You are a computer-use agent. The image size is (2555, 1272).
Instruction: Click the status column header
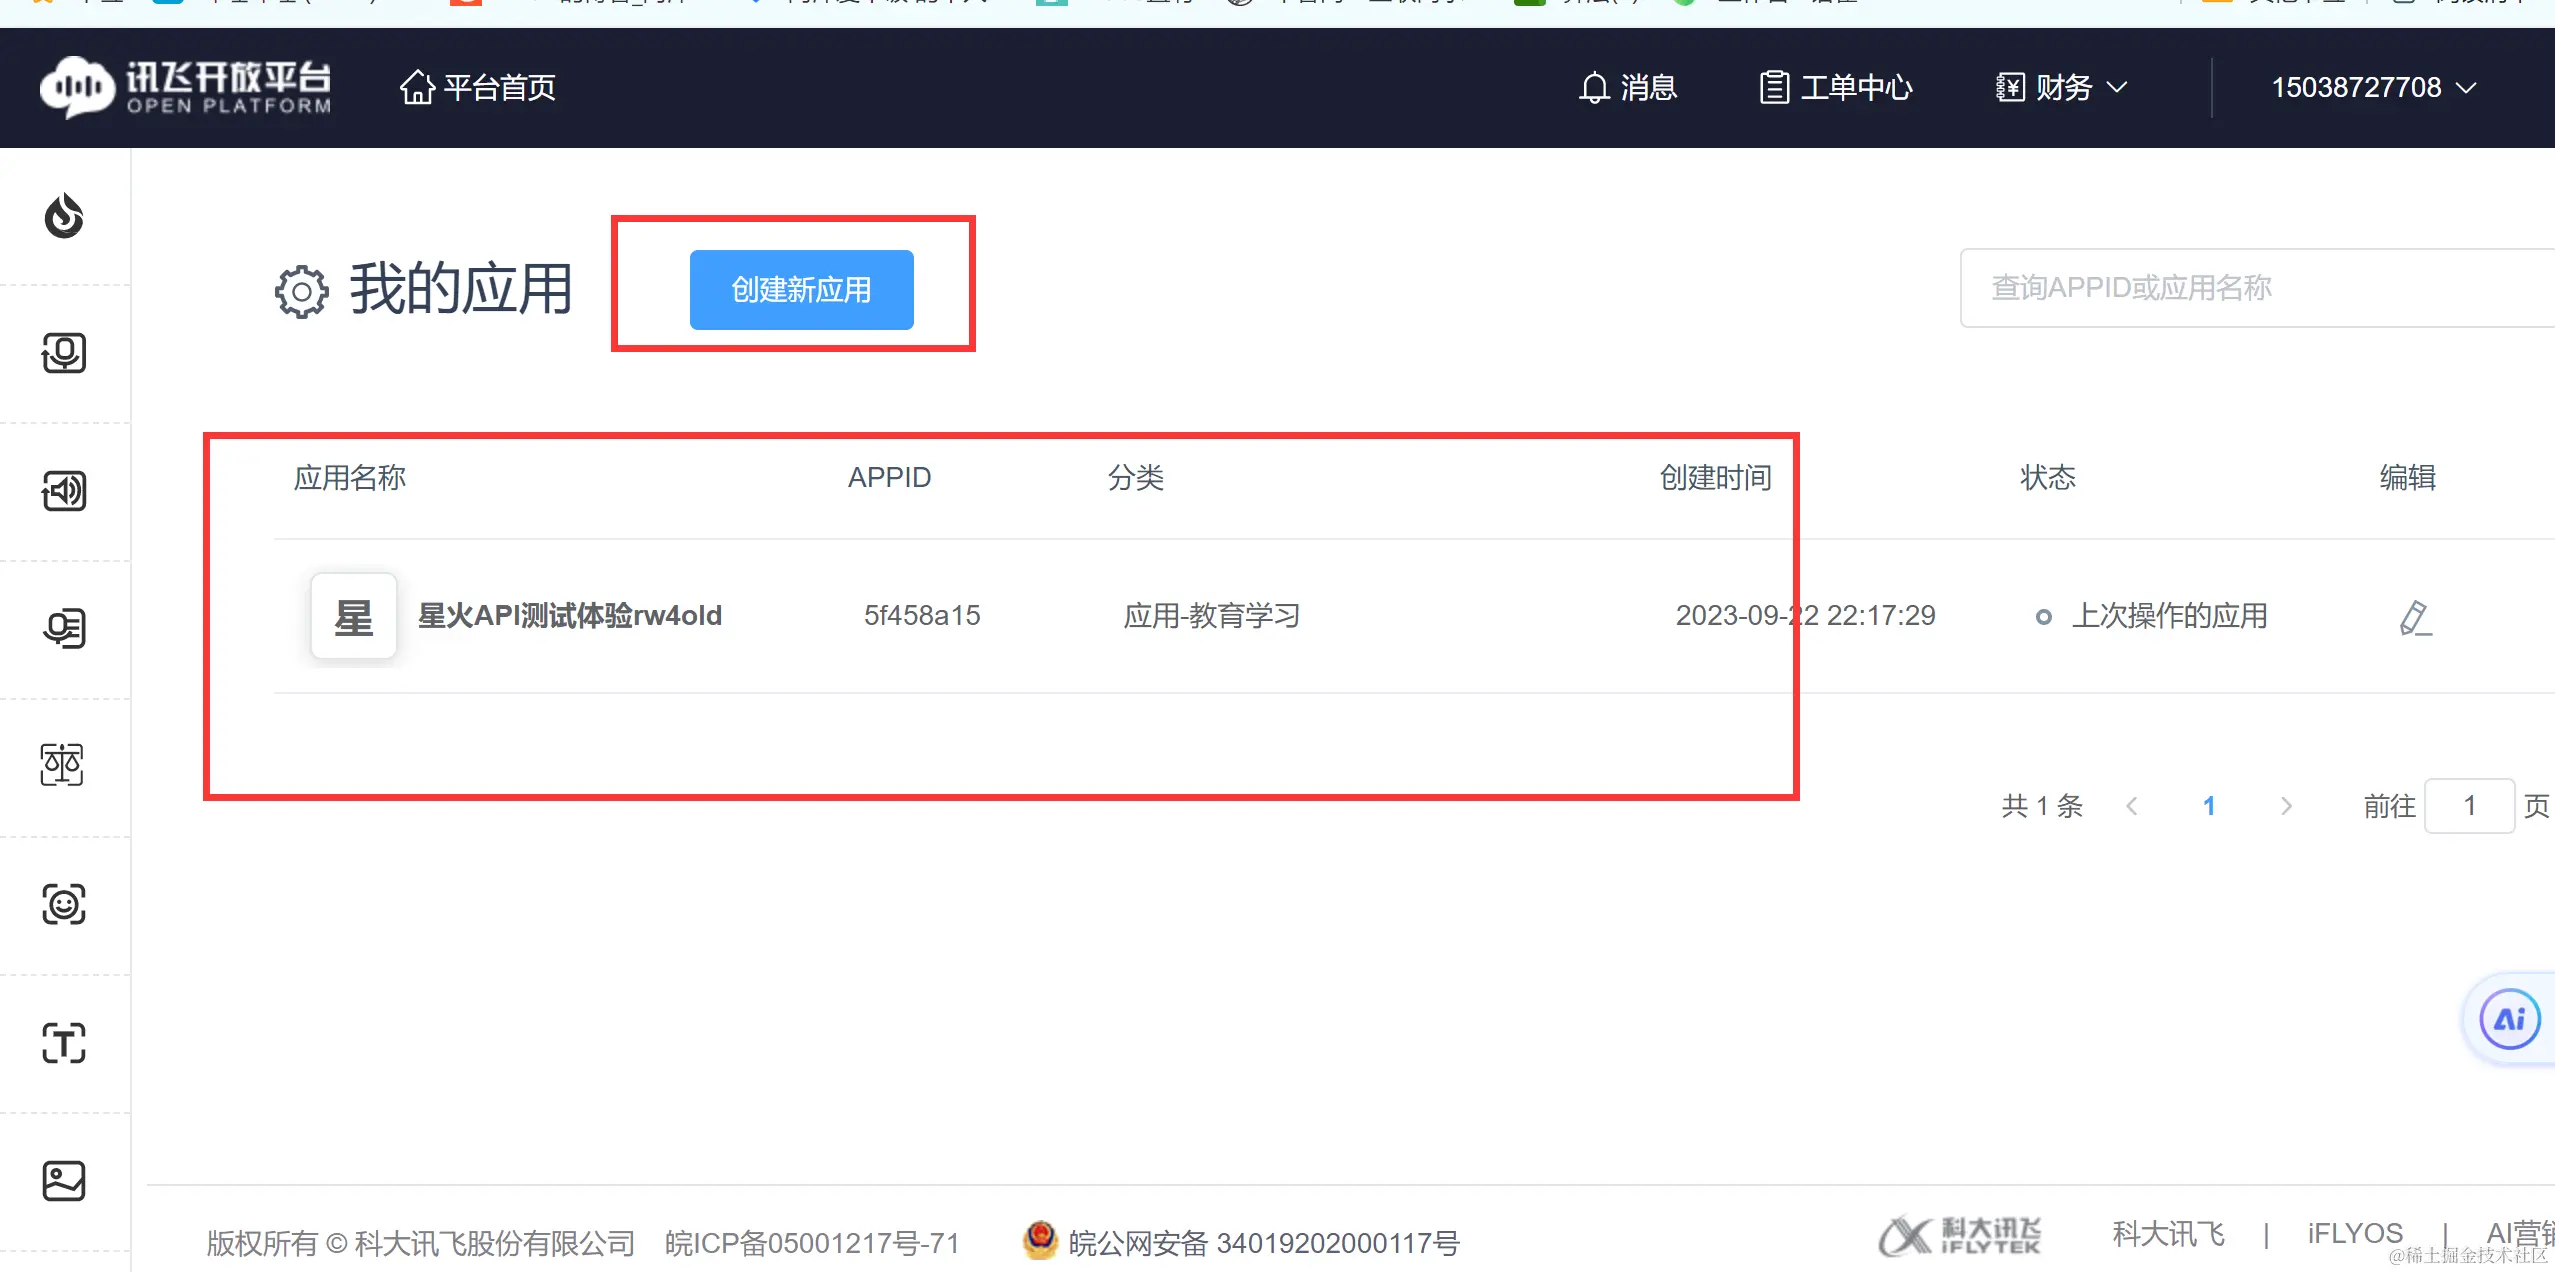click(x=2048, y=478)
